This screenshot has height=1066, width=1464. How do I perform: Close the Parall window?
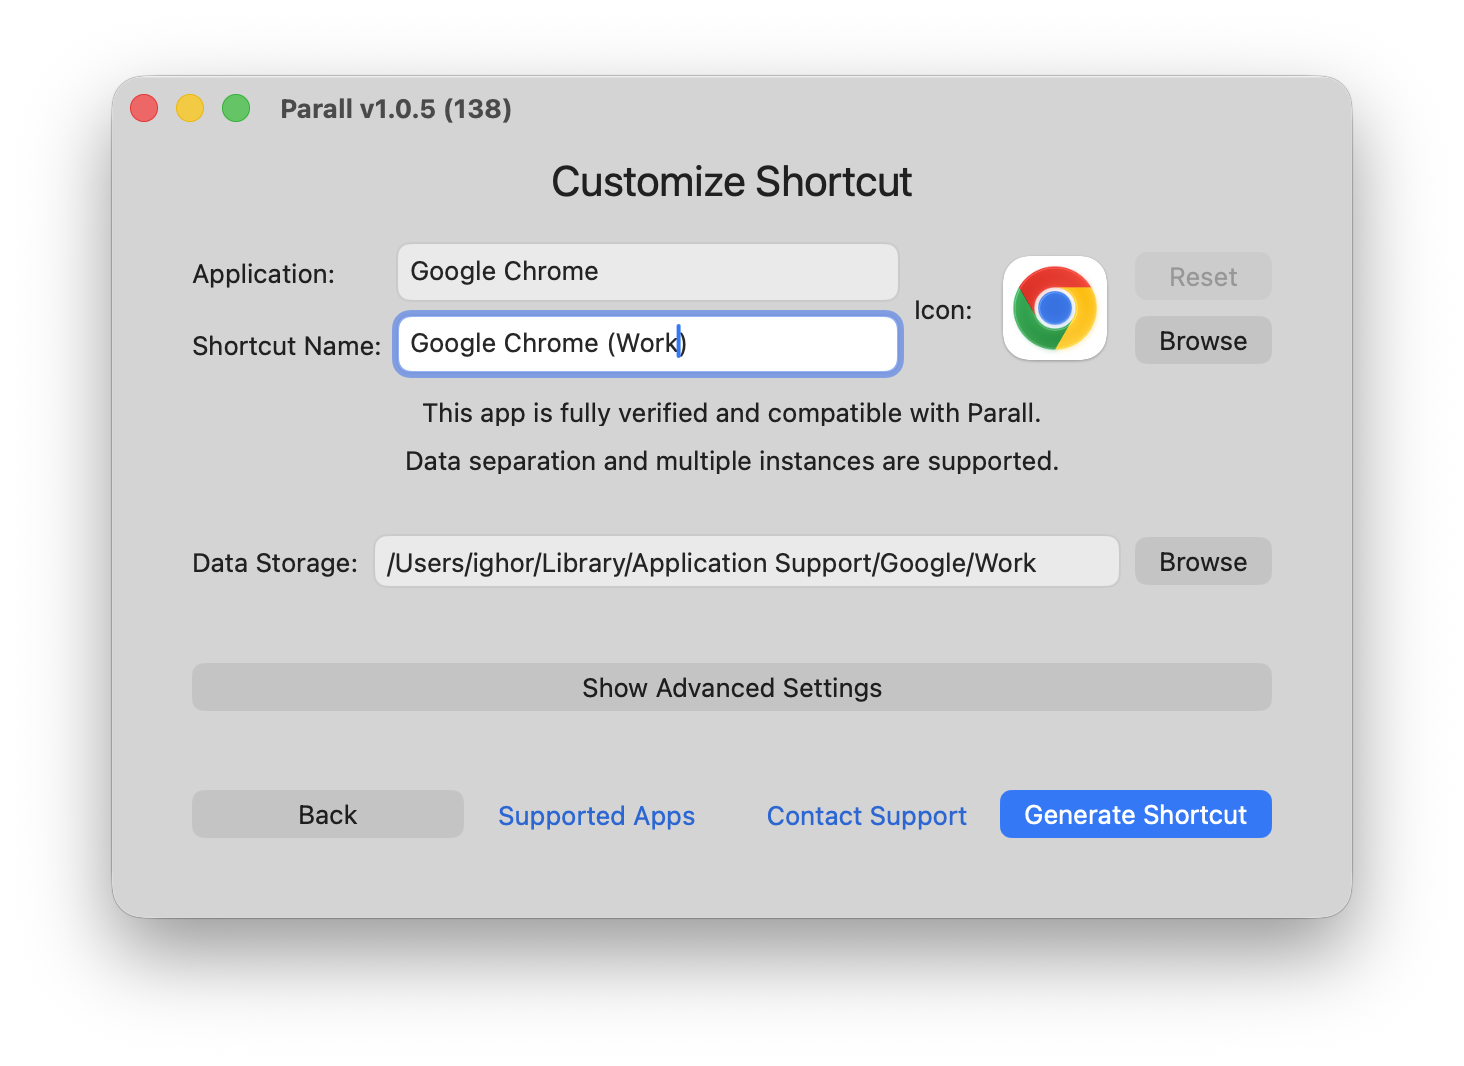click(x=143, y=107)
